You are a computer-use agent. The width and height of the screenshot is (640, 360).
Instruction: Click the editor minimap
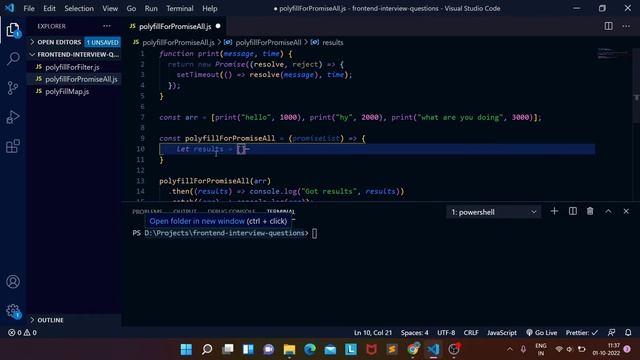[x=612, y=53]
